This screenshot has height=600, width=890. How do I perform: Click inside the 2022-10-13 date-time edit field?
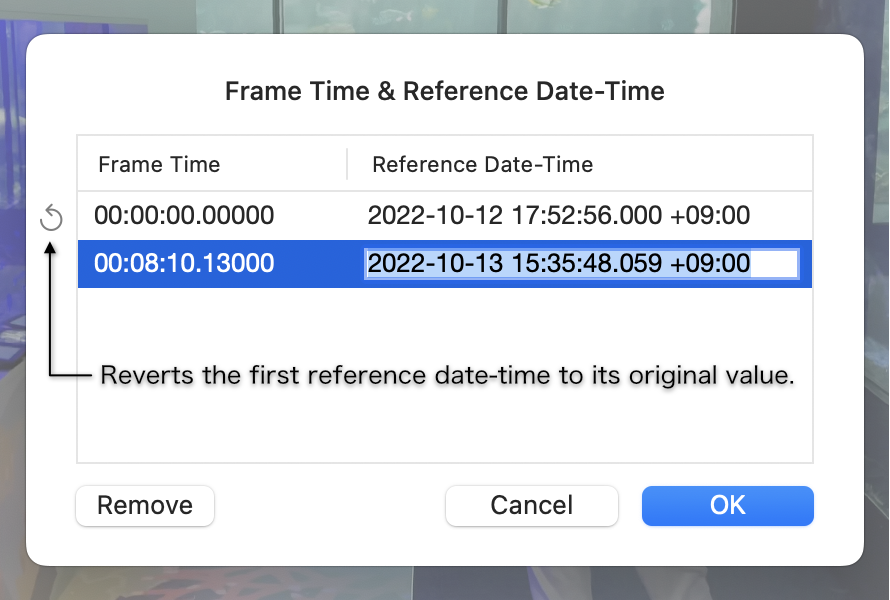[x=500, y=264]
